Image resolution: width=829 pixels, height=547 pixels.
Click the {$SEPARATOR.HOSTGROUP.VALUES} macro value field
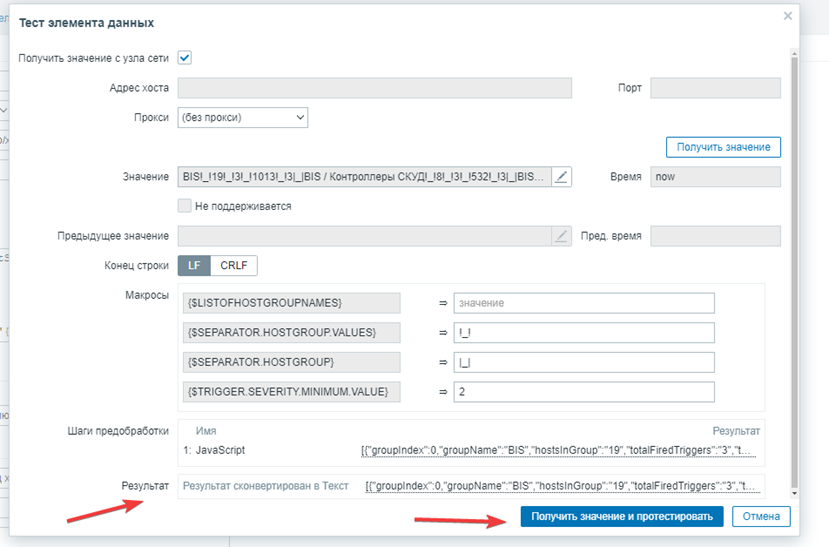(x=583, y=332)
